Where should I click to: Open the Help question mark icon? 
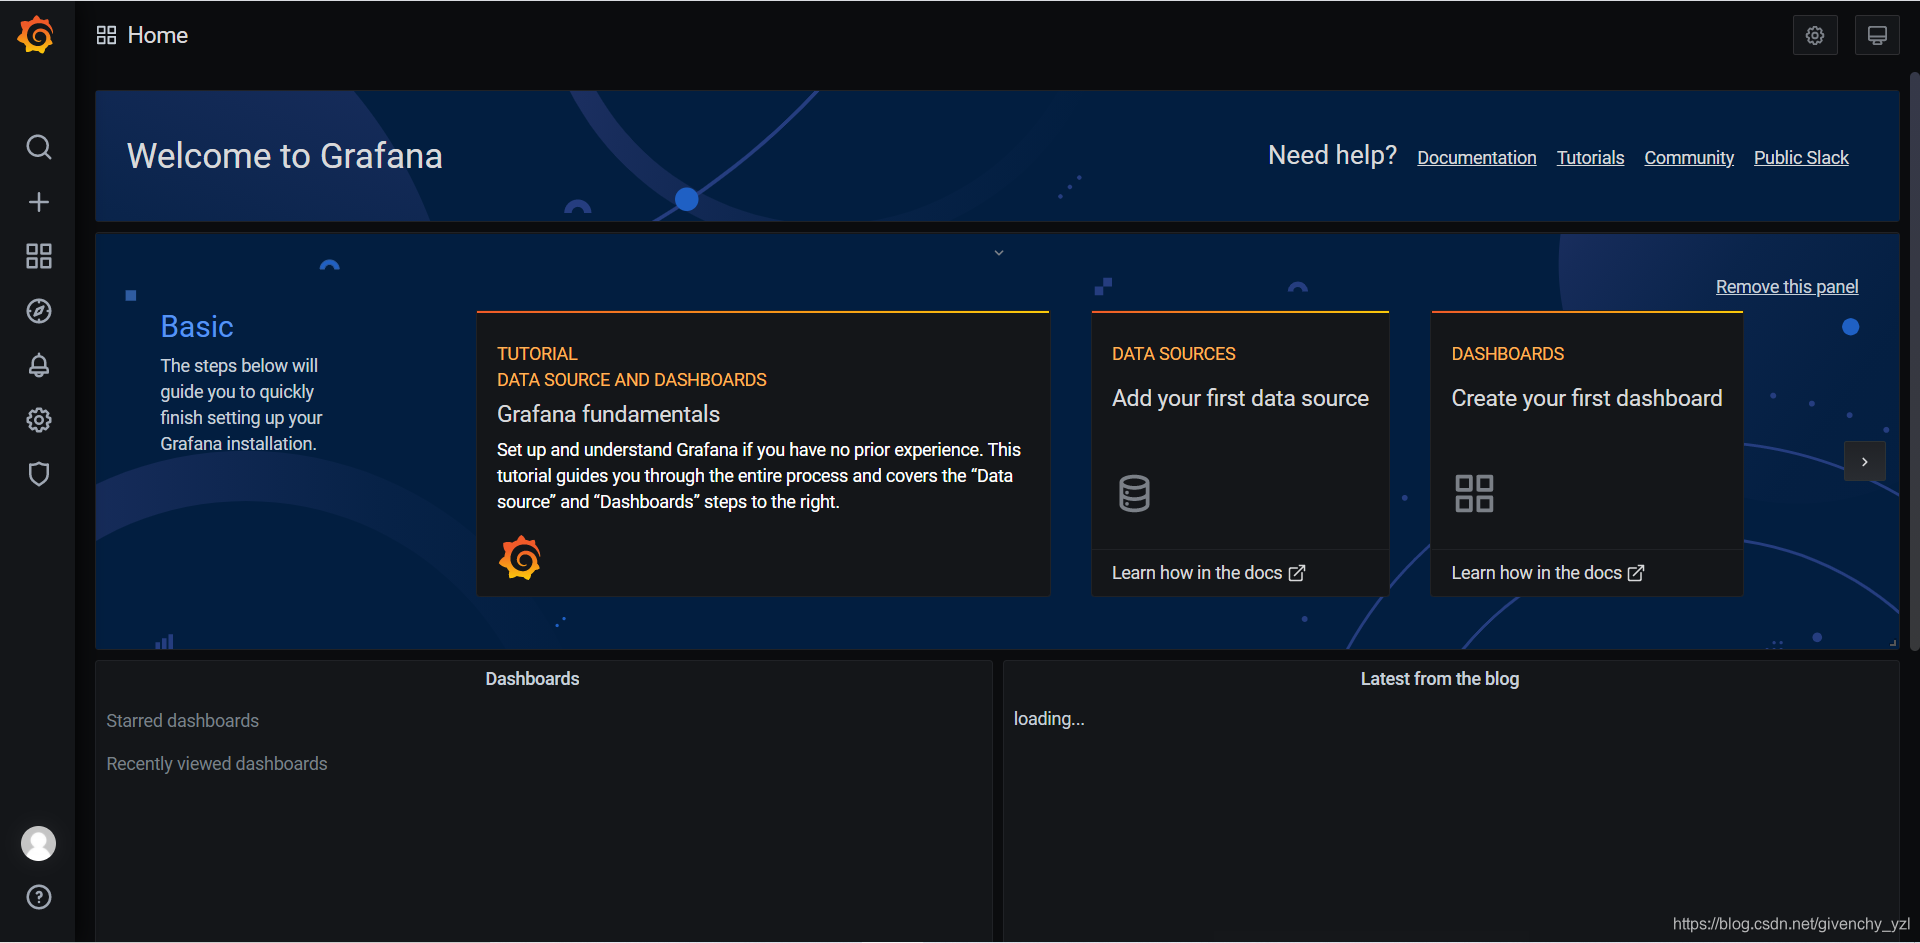[38, 897]
